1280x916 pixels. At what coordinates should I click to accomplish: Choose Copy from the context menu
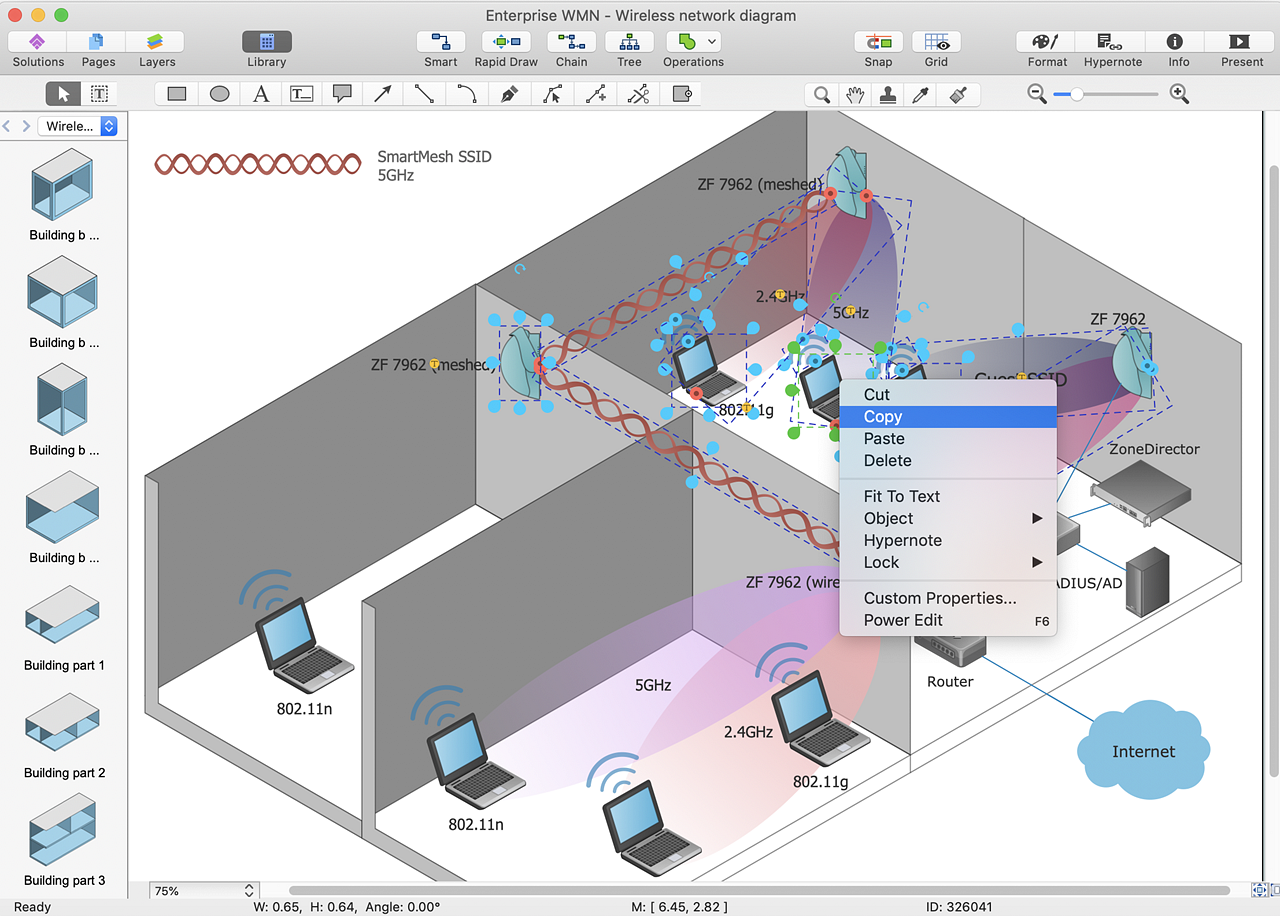883,417
